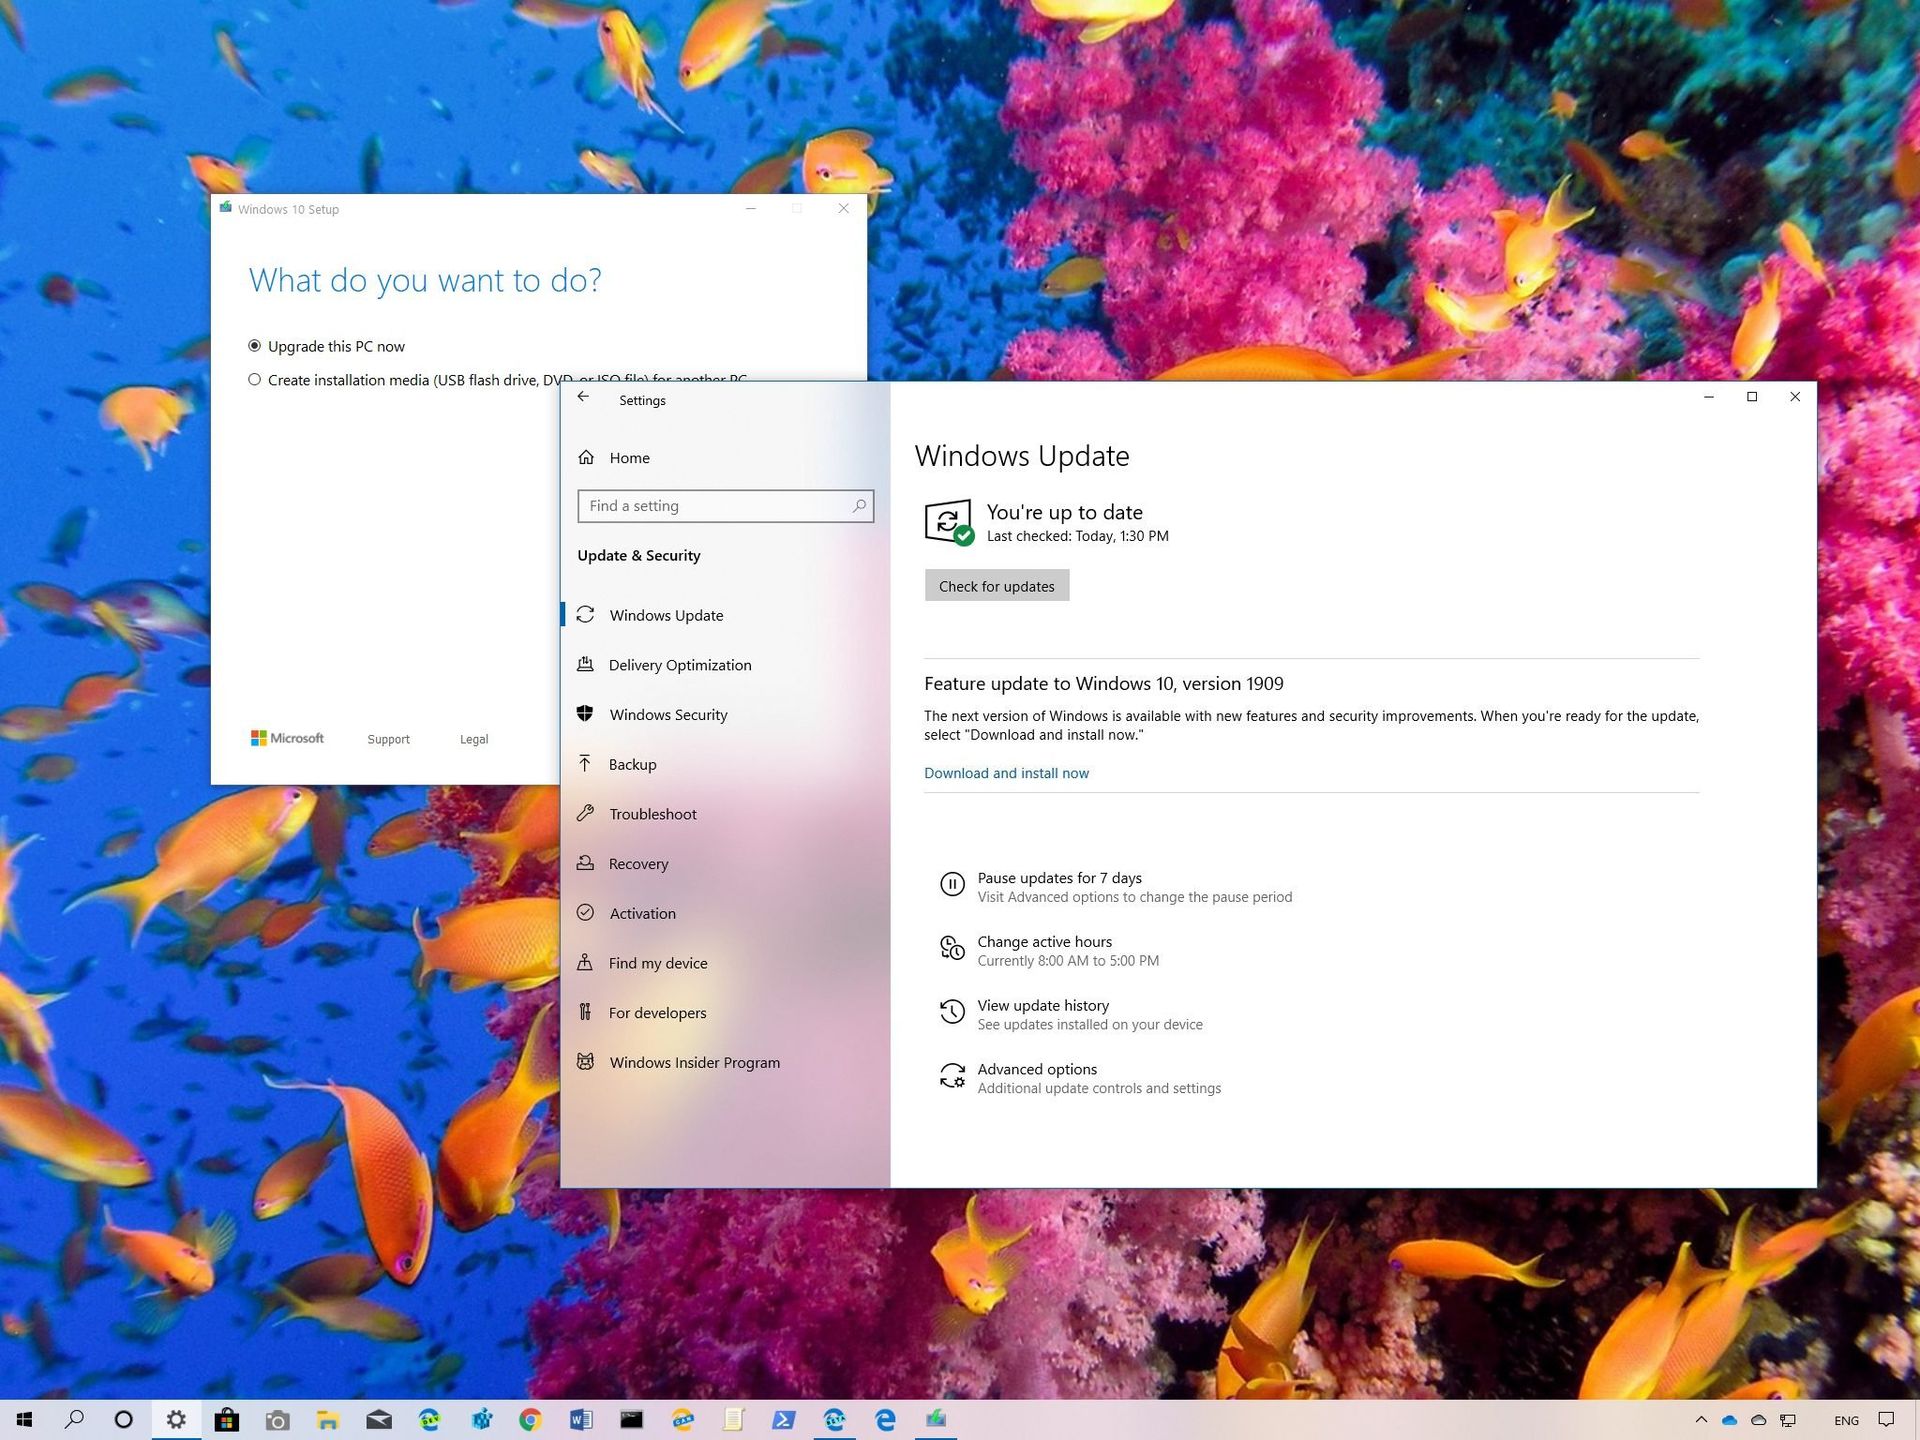Open the Support link in Windows 10 Setup
This screenshot has width=1920, height=1440.
tap(388, 739)
